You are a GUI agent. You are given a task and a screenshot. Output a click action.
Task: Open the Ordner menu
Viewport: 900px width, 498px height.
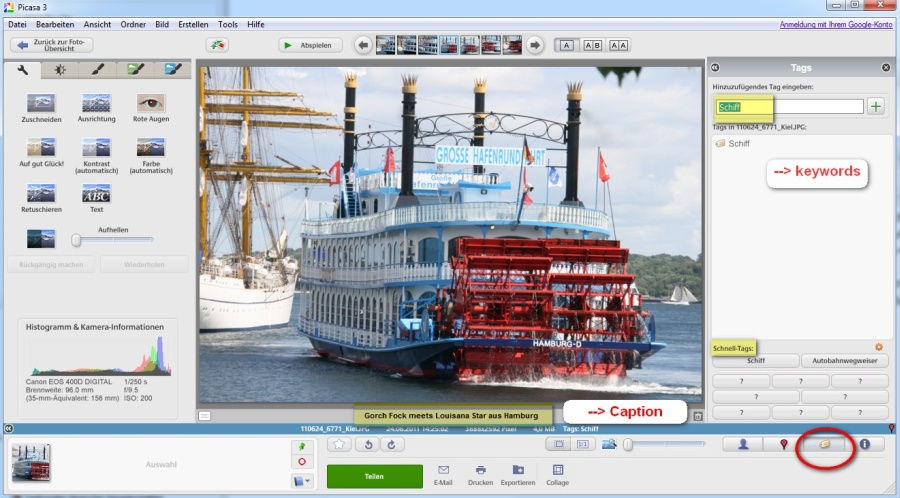133,25
